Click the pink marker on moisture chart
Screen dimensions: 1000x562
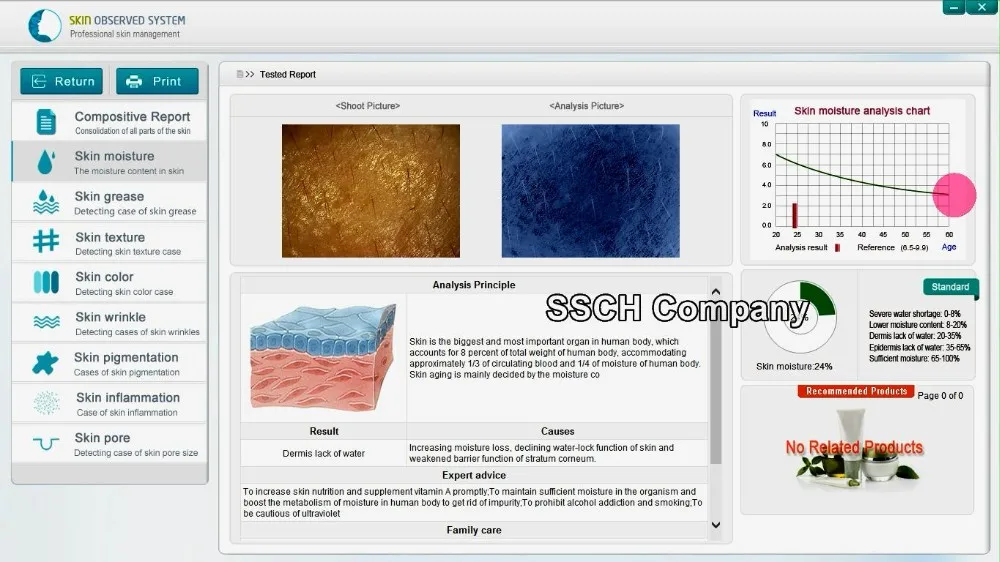tap(954, 194)
